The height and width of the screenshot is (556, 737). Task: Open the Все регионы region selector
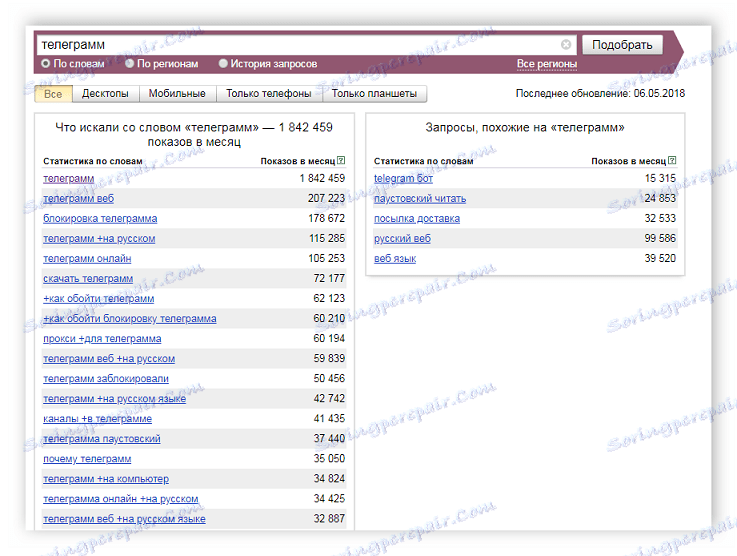click(547, 64)
